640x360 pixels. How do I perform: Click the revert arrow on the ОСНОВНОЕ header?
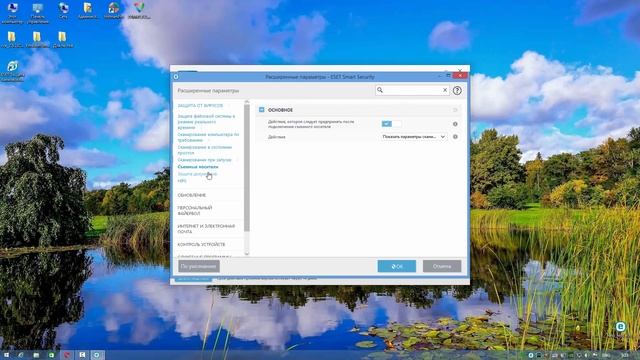(455, 110)
